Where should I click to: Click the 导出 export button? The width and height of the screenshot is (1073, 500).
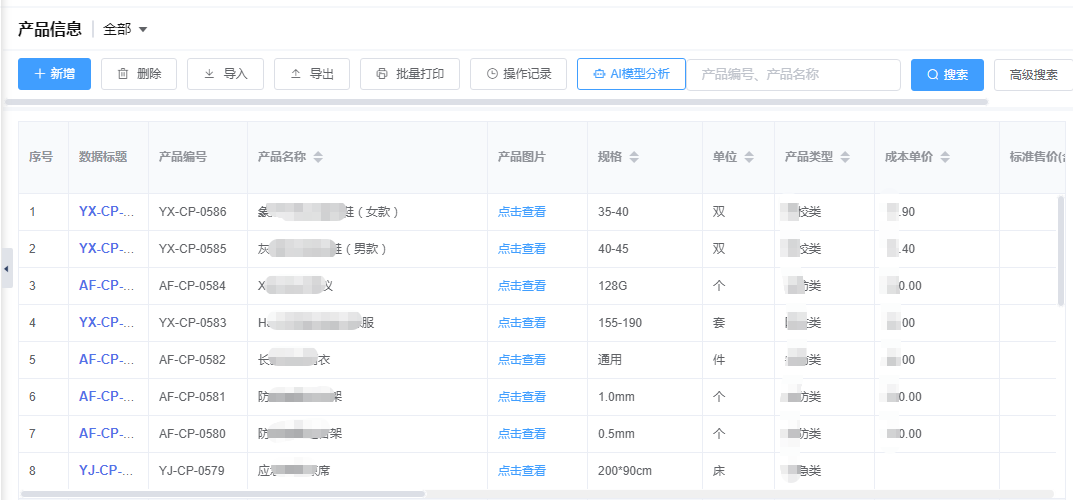(x=312, y=74)
